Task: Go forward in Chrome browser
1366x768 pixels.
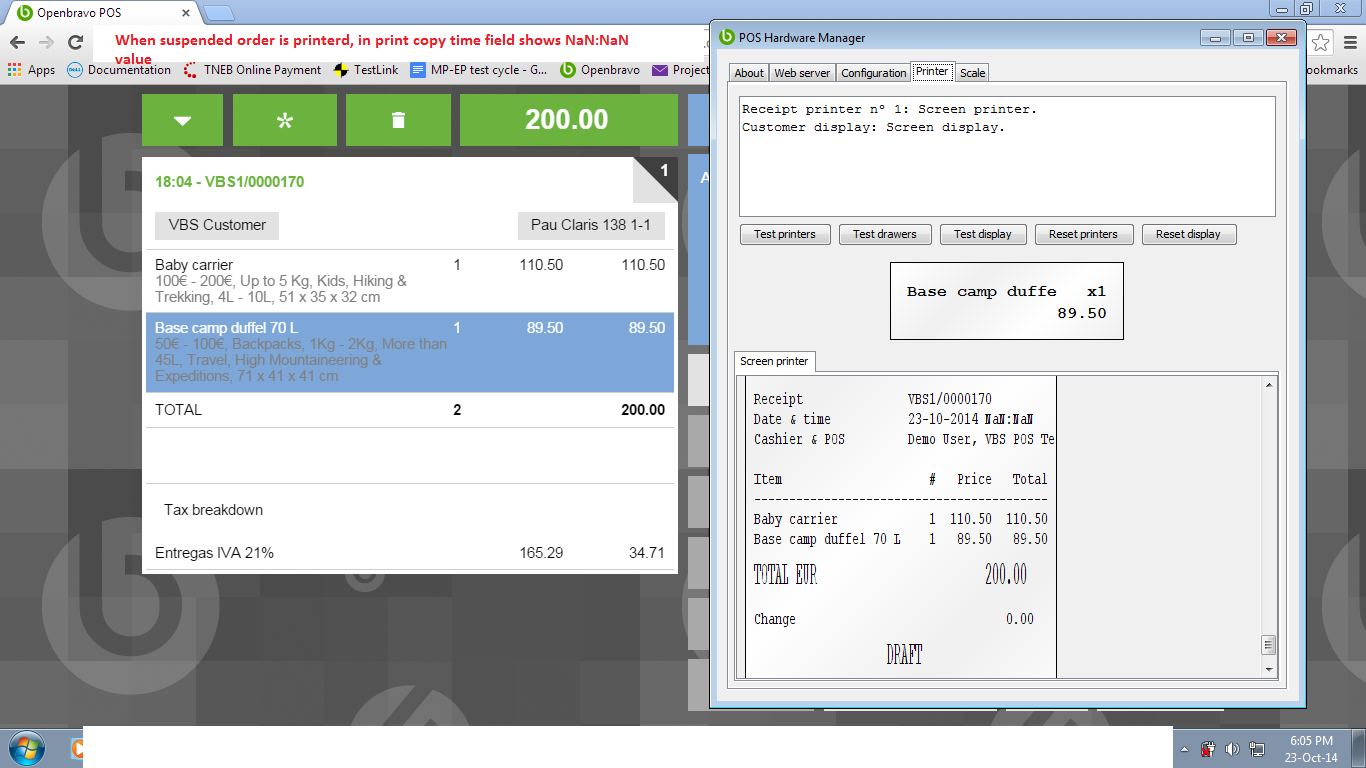Action: pyautogui.click(x=46, y=42)
